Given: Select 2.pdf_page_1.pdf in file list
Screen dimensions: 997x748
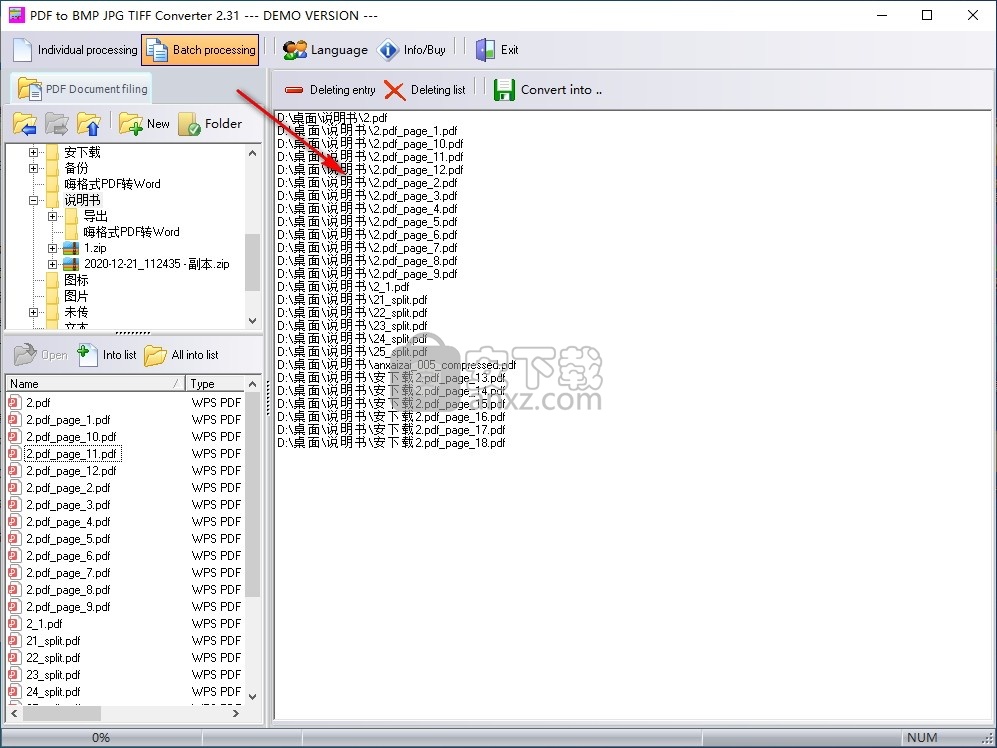Looking at the screenshot, I should 68,420.
